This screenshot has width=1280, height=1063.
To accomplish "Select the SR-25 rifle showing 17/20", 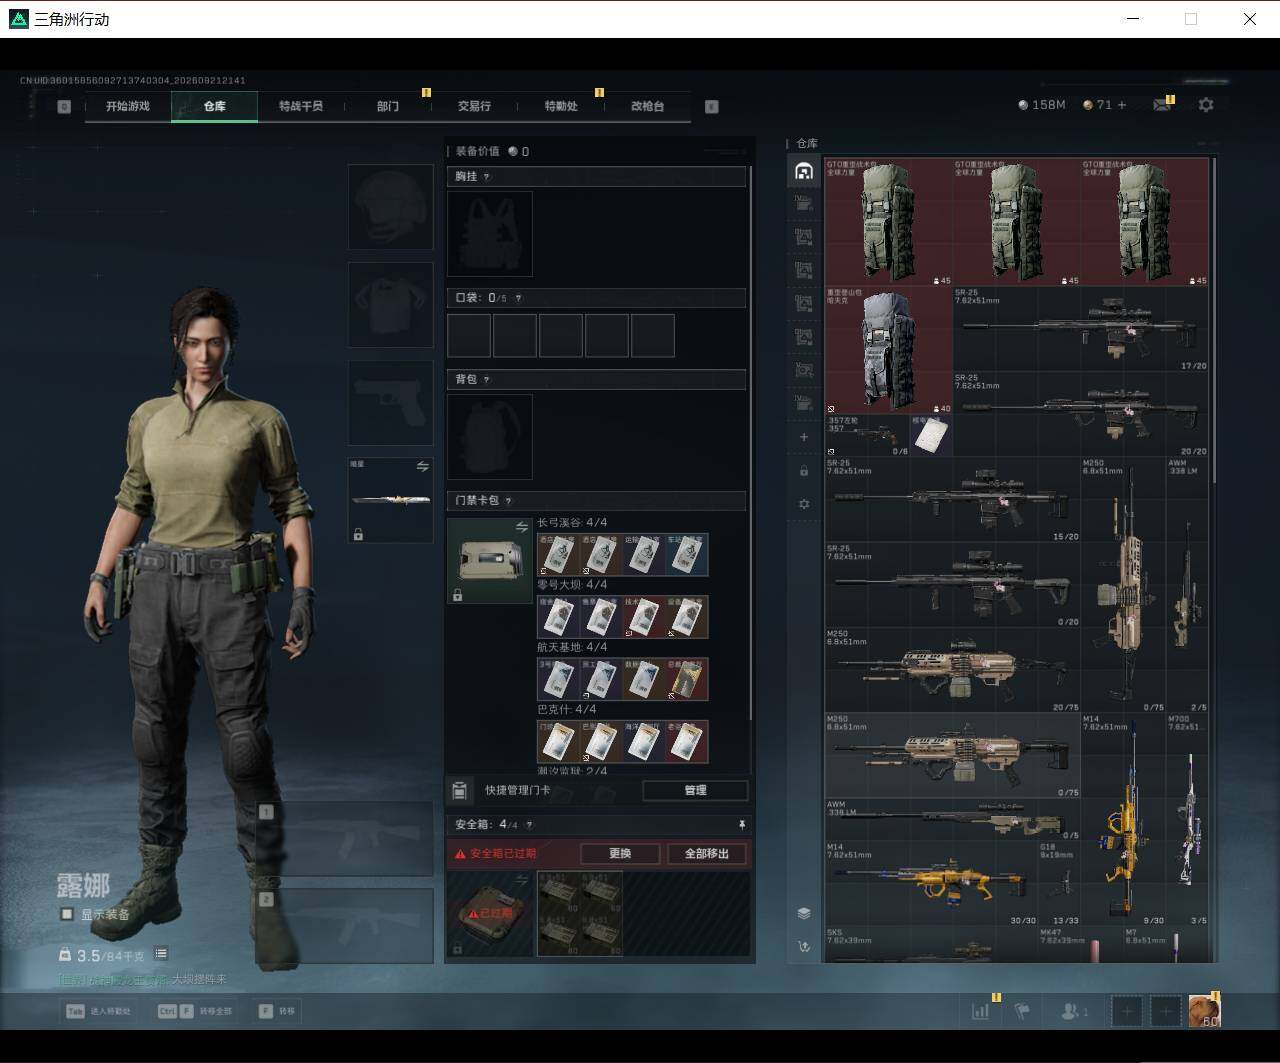I will tap(1081, 330).
